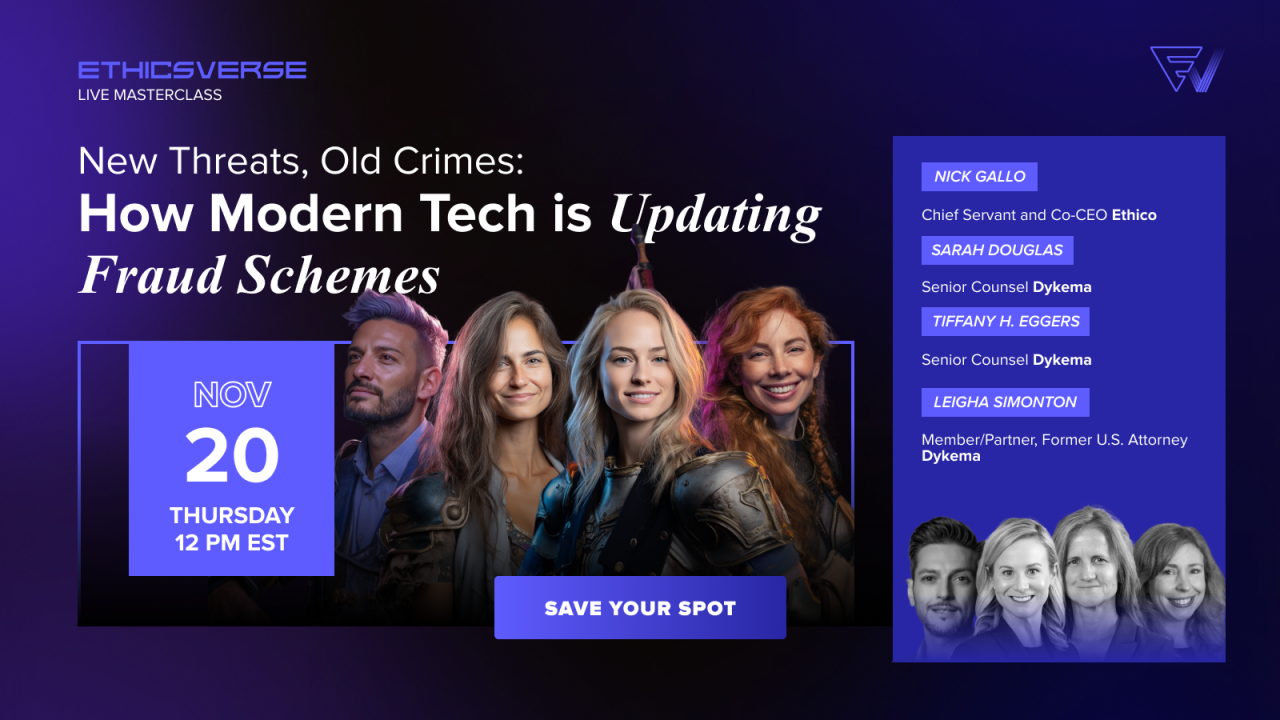Select the LEIGHA SIMONTON name tag
Viewport: 1280px width, 720px height.
1005,402
